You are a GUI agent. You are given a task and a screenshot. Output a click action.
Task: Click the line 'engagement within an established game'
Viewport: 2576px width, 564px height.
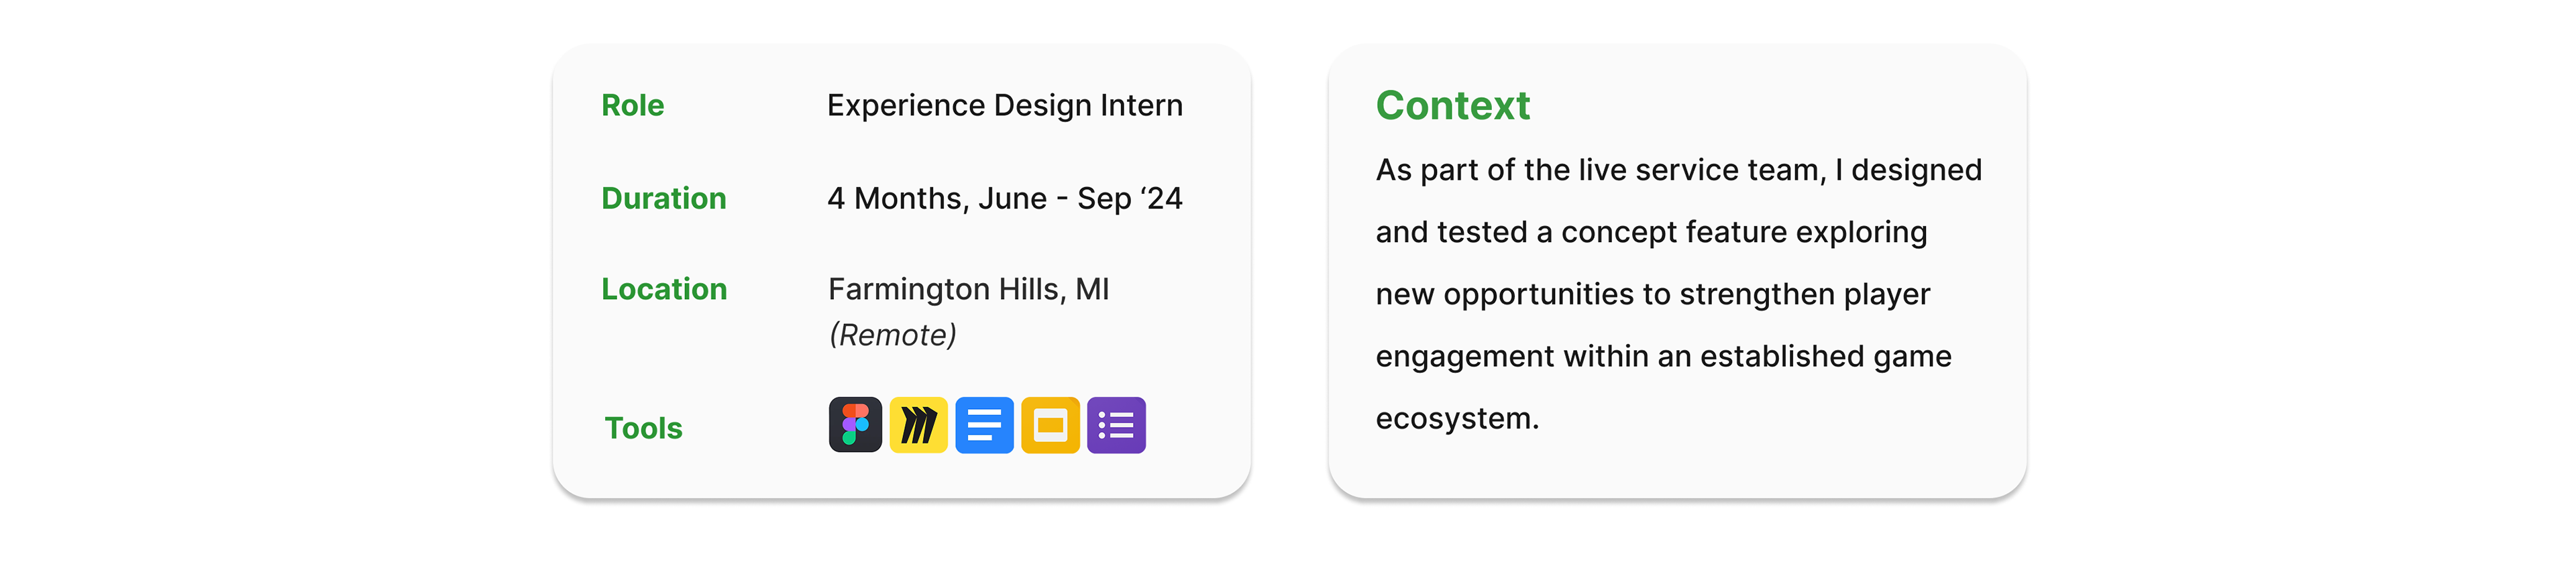tap(1663, 356)
